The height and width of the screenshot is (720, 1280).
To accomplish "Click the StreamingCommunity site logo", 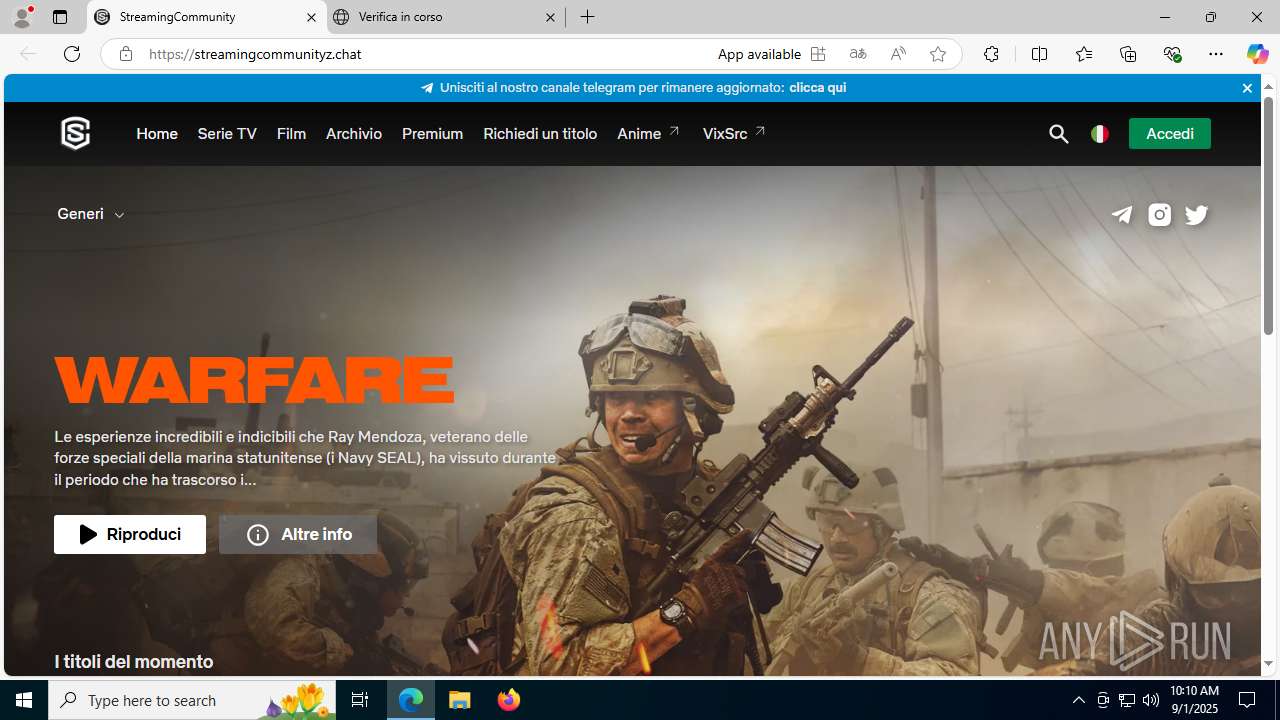I will 75,133.
